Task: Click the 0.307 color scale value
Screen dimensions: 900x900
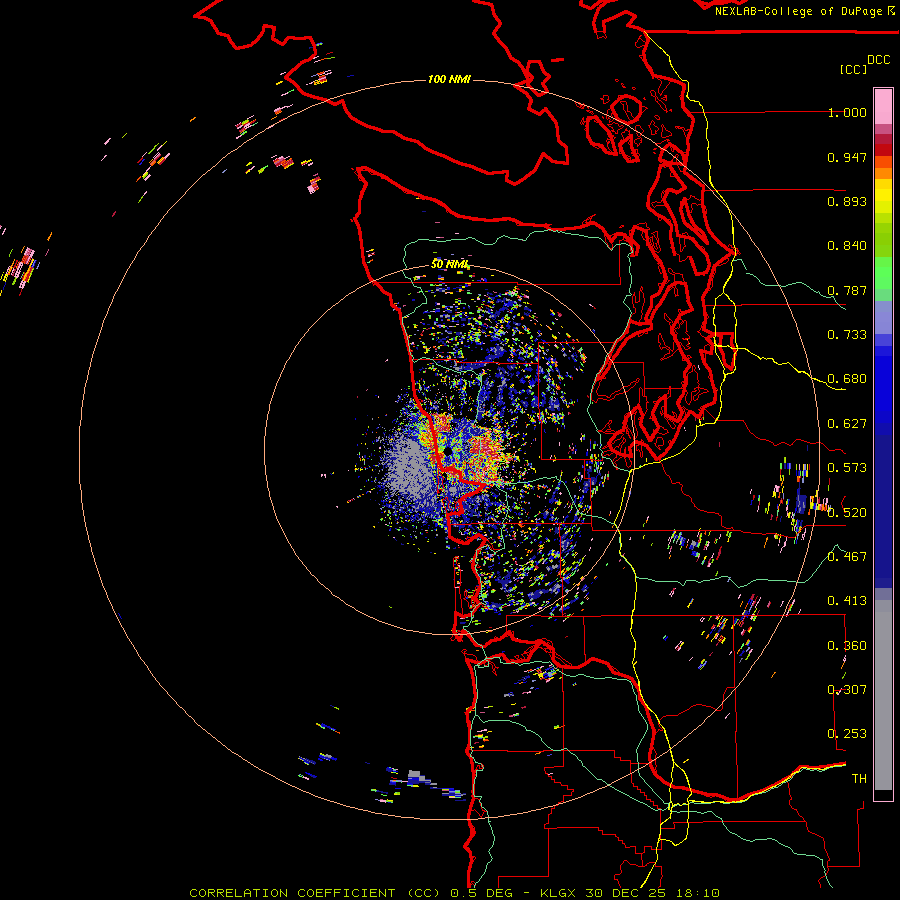Action: pyautogui.click(x=847, y=690)
